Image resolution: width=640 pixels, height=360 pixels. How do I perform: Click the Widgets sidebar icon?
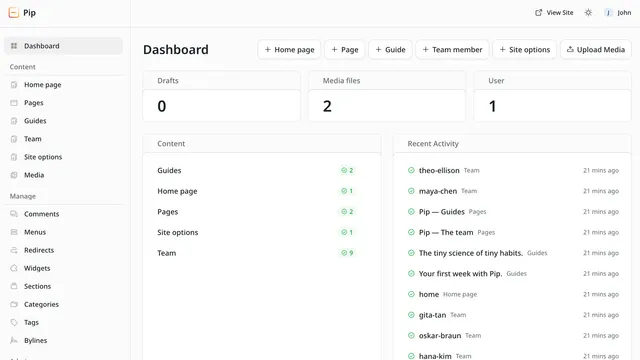[14, 268]
